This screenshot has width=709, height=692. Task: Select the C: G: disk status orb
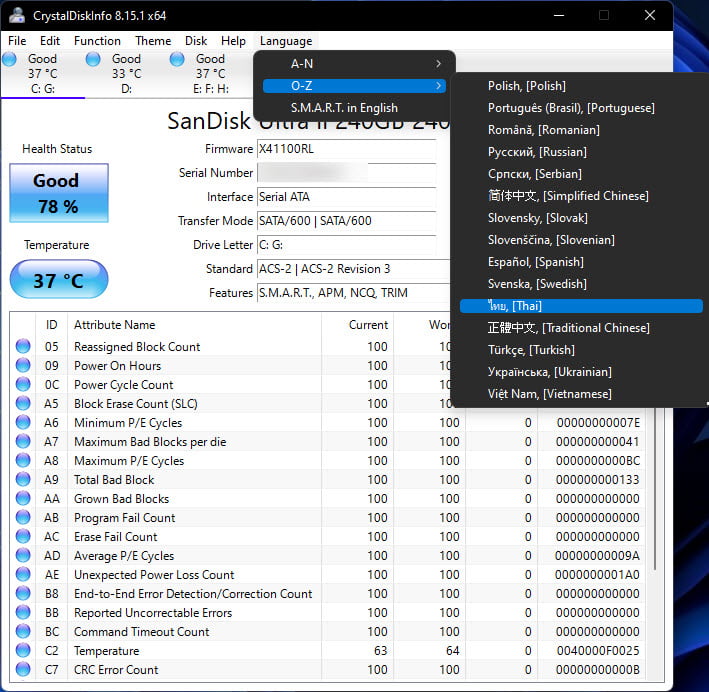pyautogui.click(x=9, y=59)
